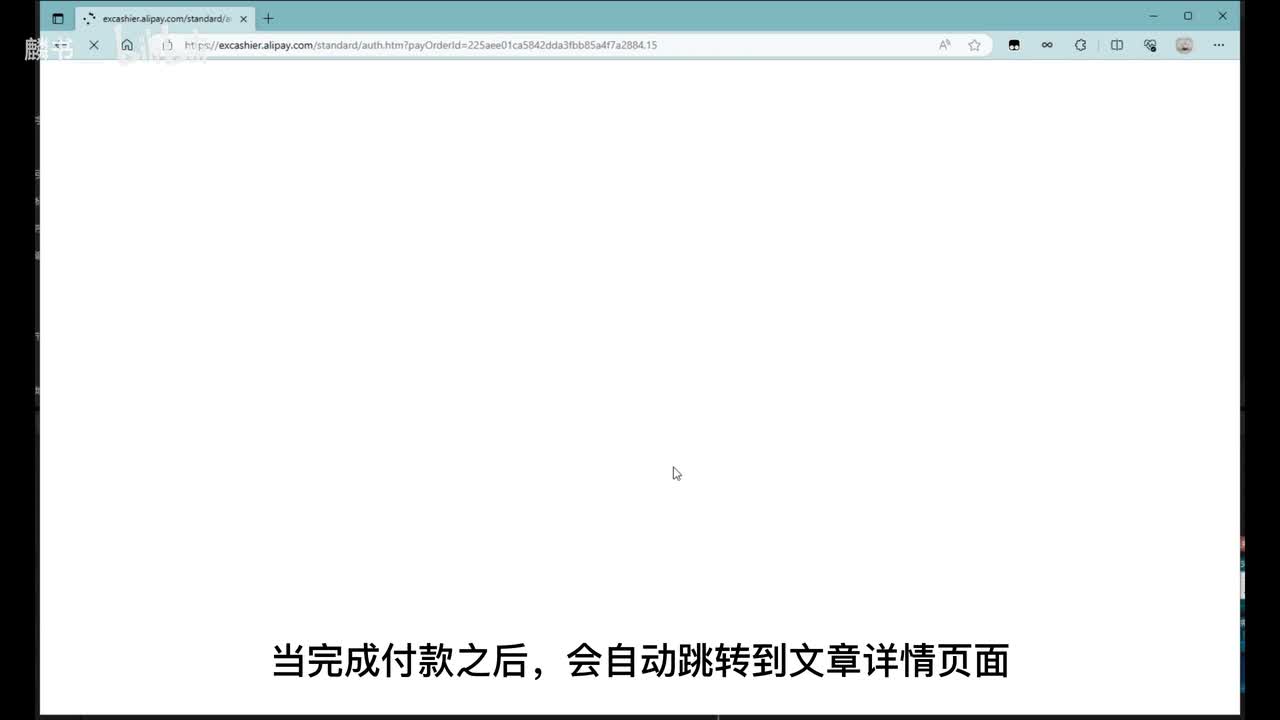
Task: Close the excashier.alipay.com tab
Action: coord(243,18)
